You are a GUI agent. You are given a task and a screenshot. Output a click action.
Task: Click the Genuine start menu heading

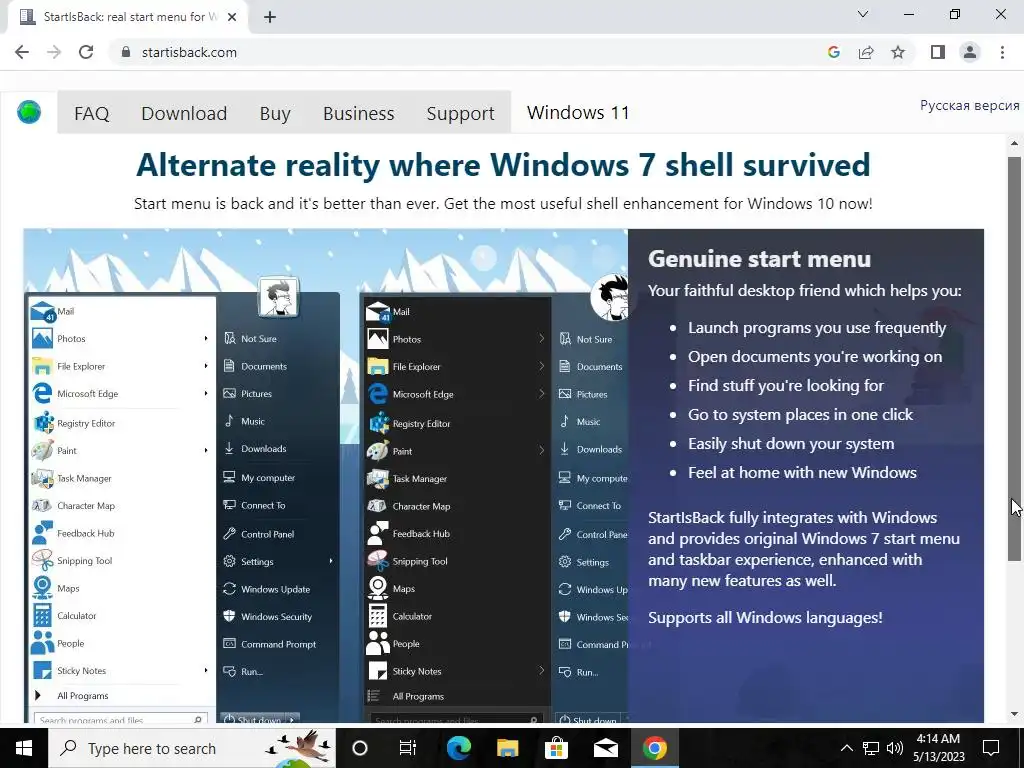coord(759,259)
